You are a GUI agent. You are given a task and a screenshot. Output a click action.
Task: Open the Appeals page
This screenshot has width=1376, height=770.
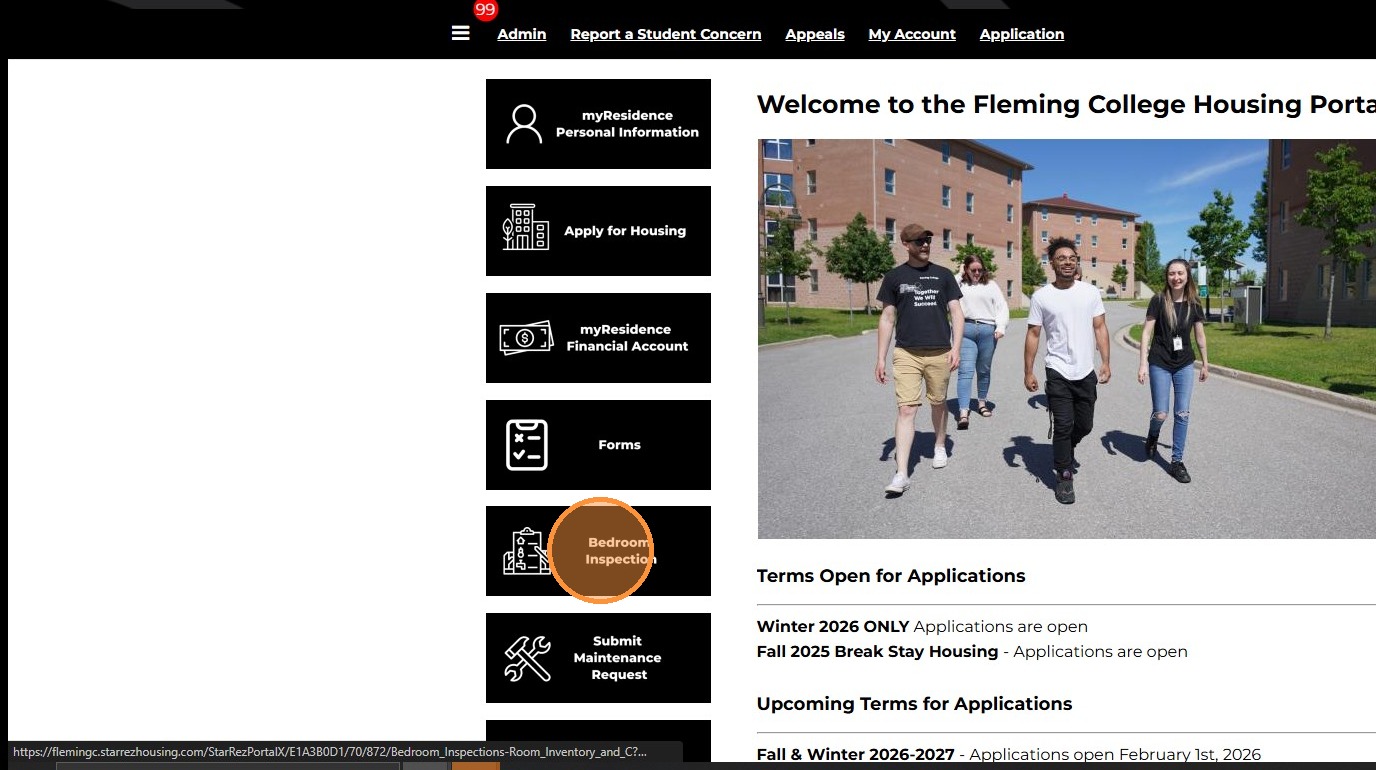coord(815,34)
